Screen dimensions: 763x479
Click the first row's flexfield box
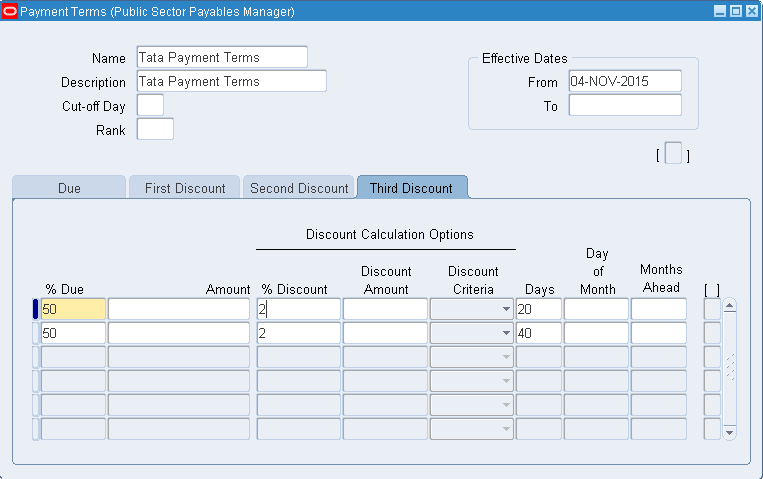tap(711, 309)
